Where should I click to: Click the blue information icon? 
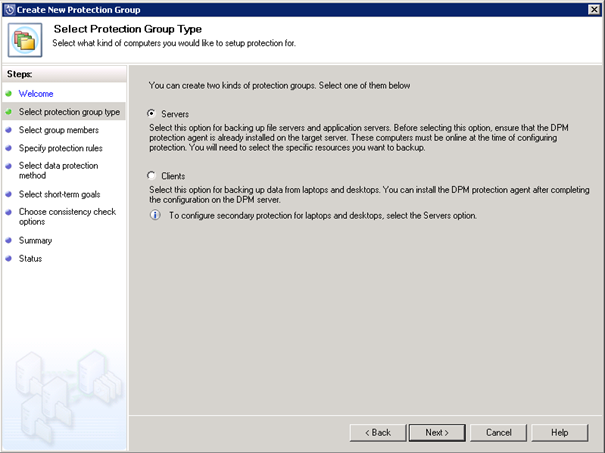point(155,215)
